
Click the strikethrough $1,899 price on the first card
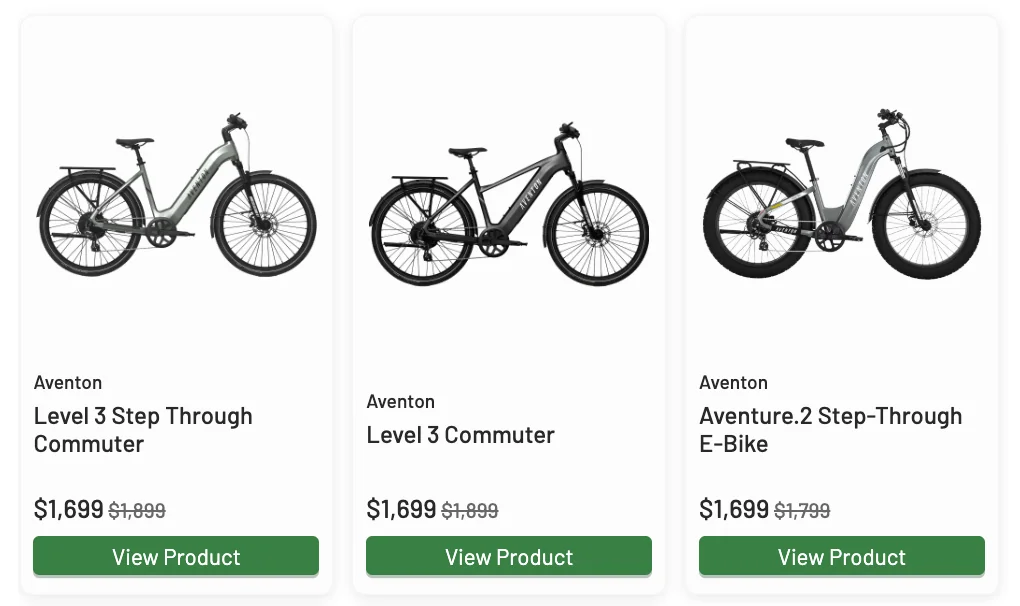click(136, 511)
